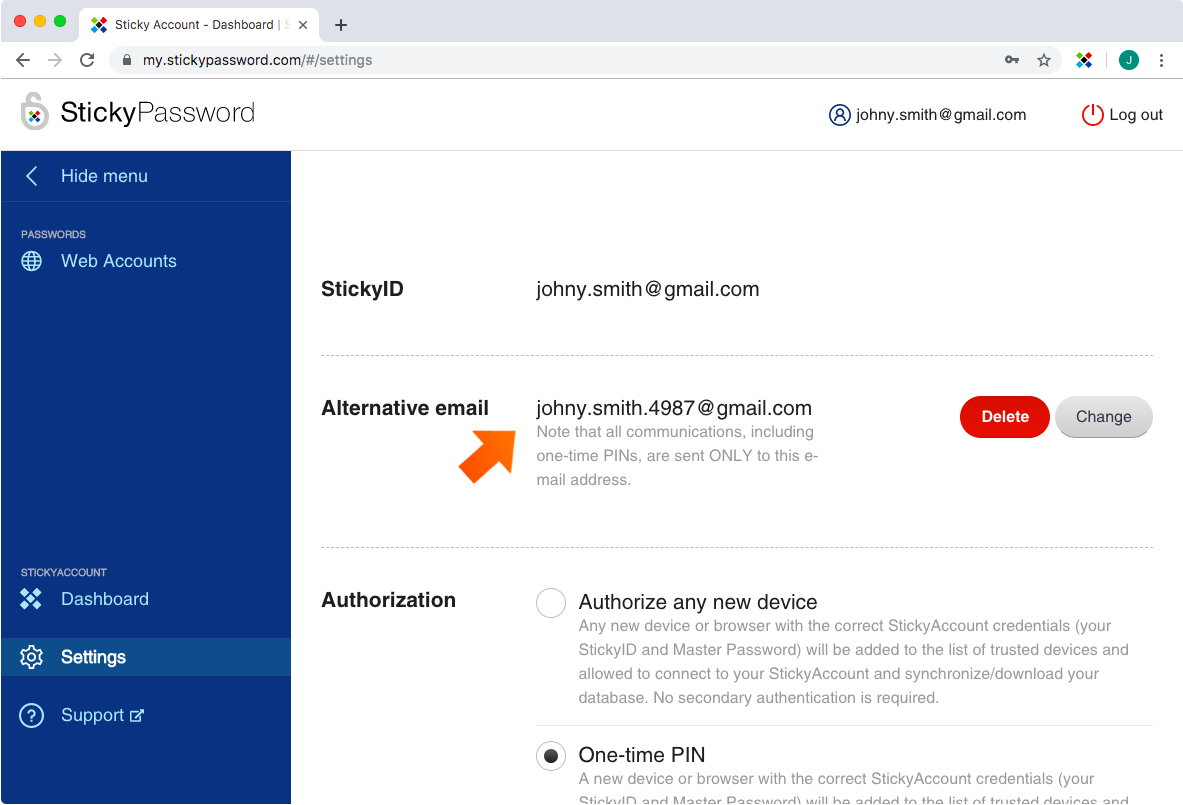Screen dimensions: 1183x805
Task: Open a new browser tab
Action: (x=341, y=25)
